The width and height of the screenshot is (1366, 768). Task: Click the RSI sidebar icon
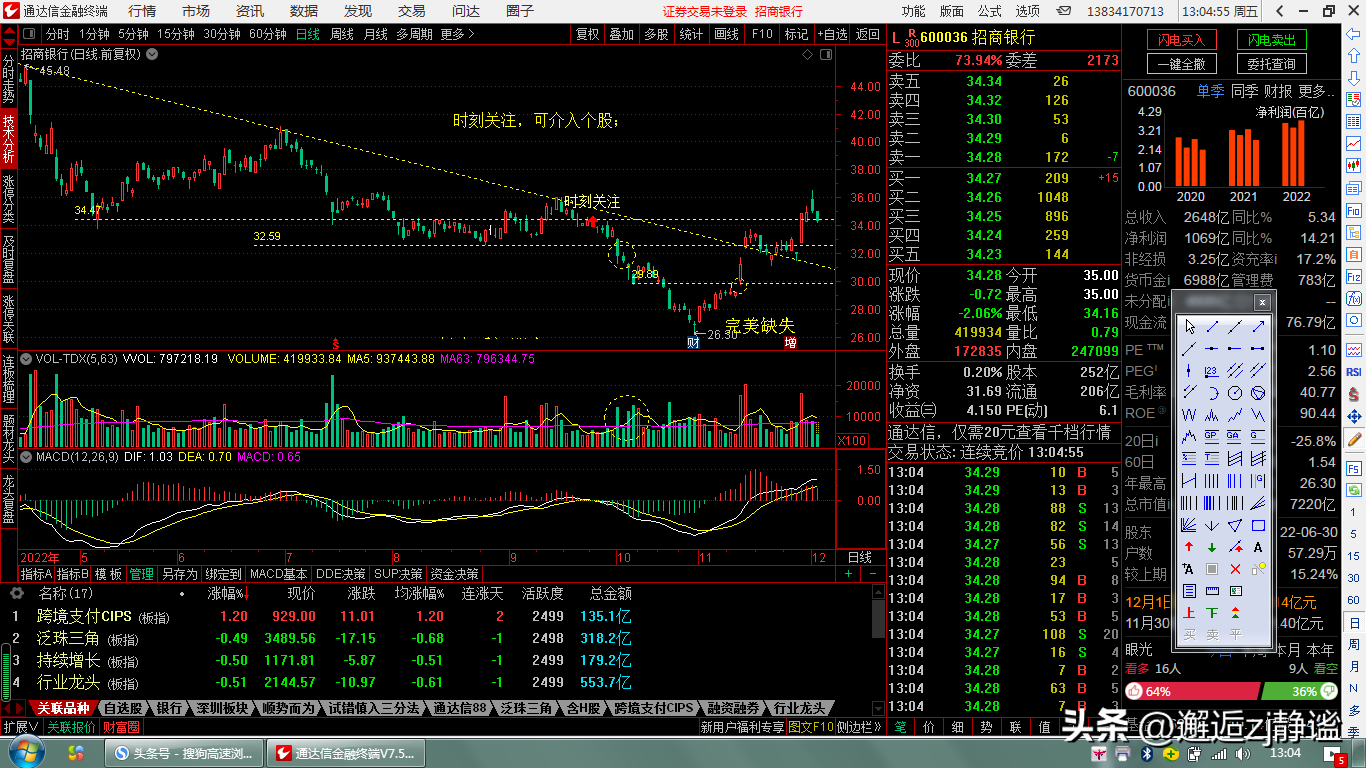point(1354,371)
